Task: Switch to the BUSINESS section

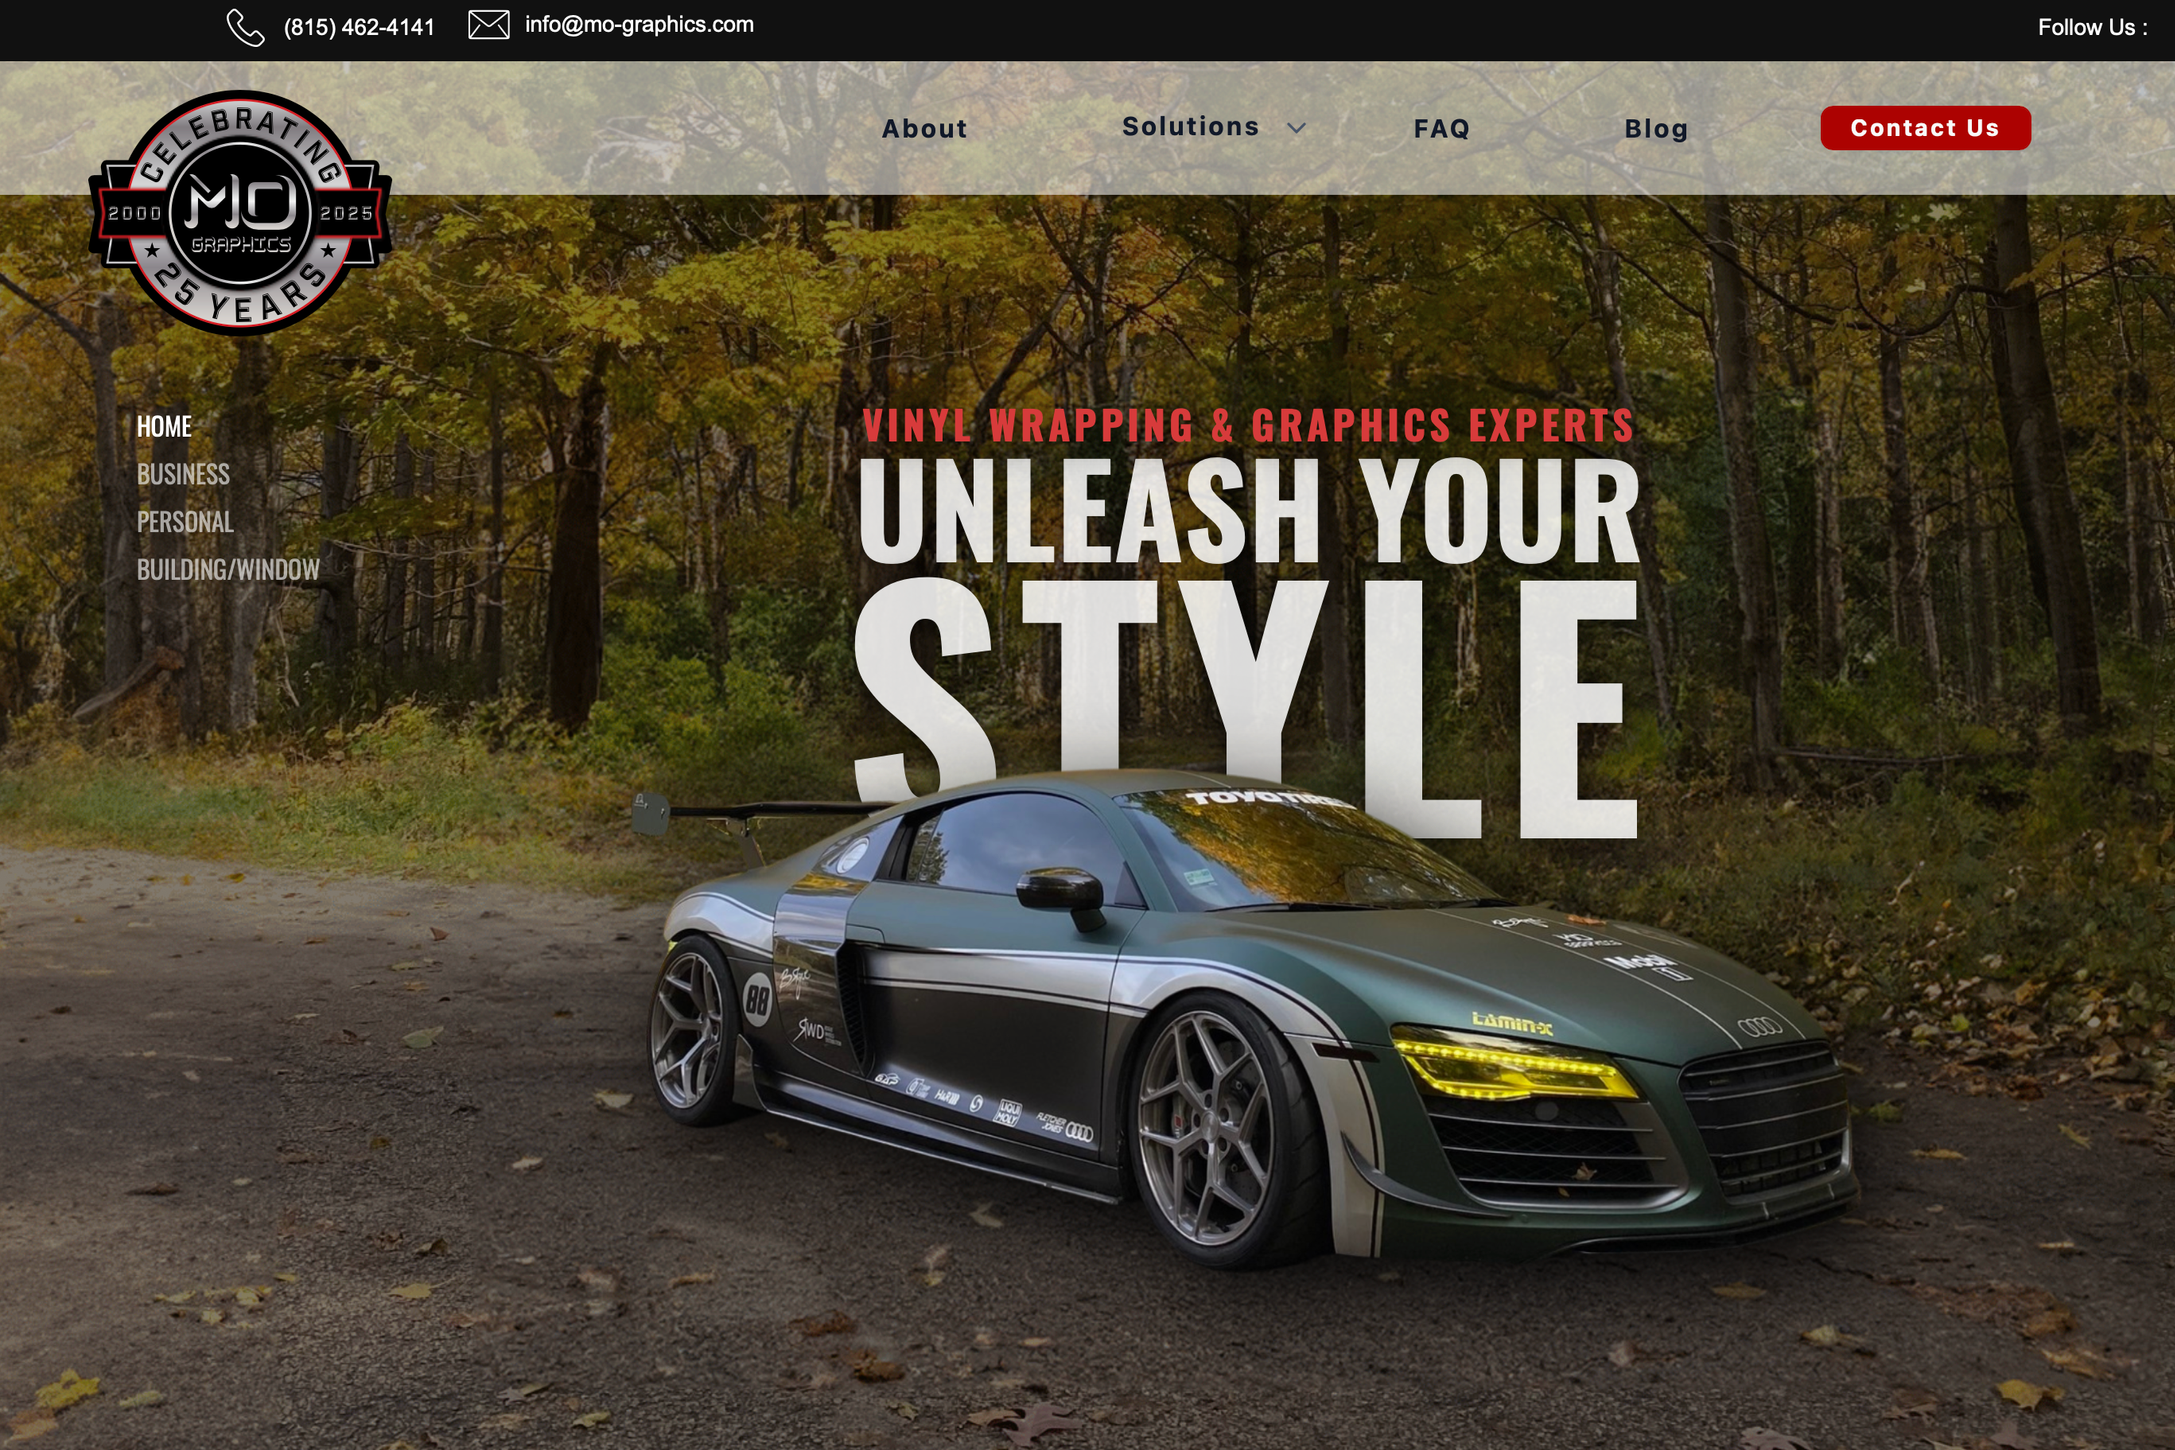Action: point(183,474)
